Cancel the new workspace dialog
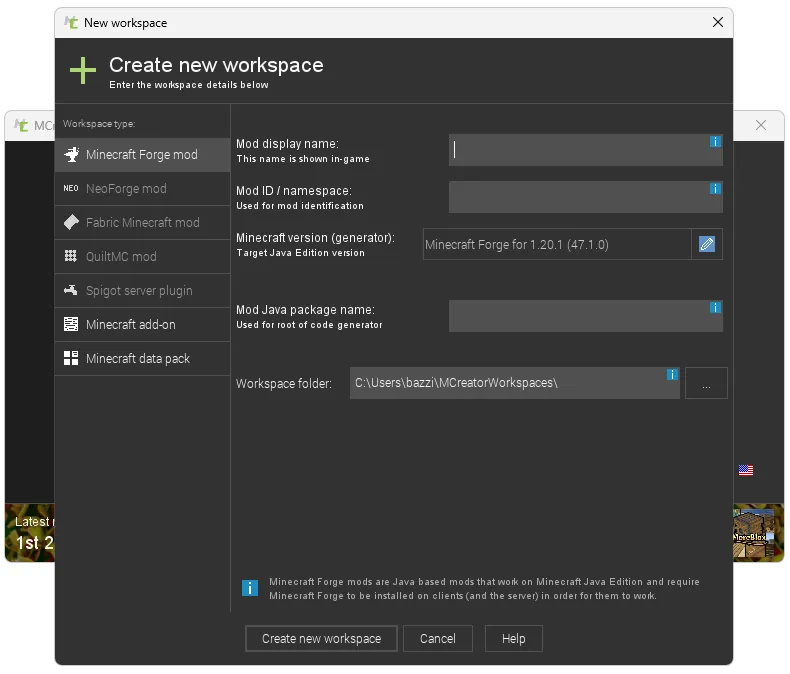Image resolution: width=790 pixels, height=674 pixels. [x=438, y=638]
